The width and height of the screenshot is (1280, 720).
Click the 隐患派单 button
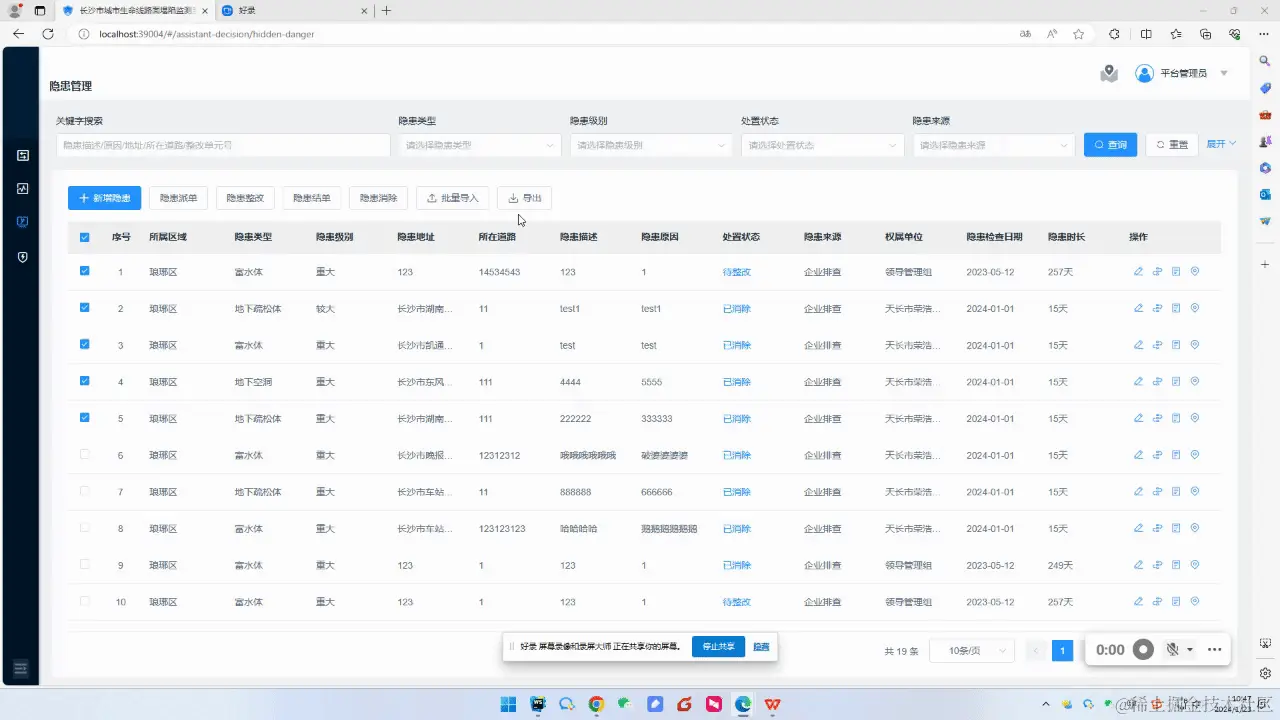click(x=179, y=198)
